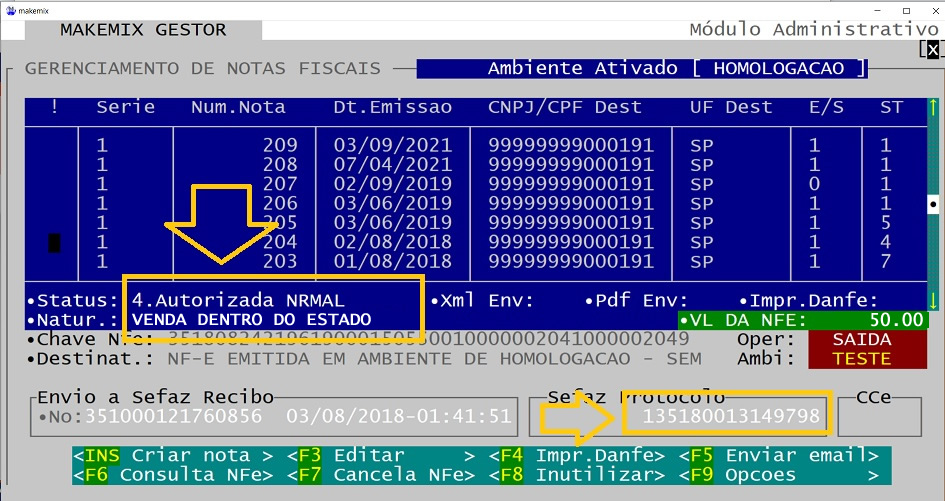945x501 pixels.
Task: Click VENDA DENTRO DO ESTADO text
Action: click(251, 320)
